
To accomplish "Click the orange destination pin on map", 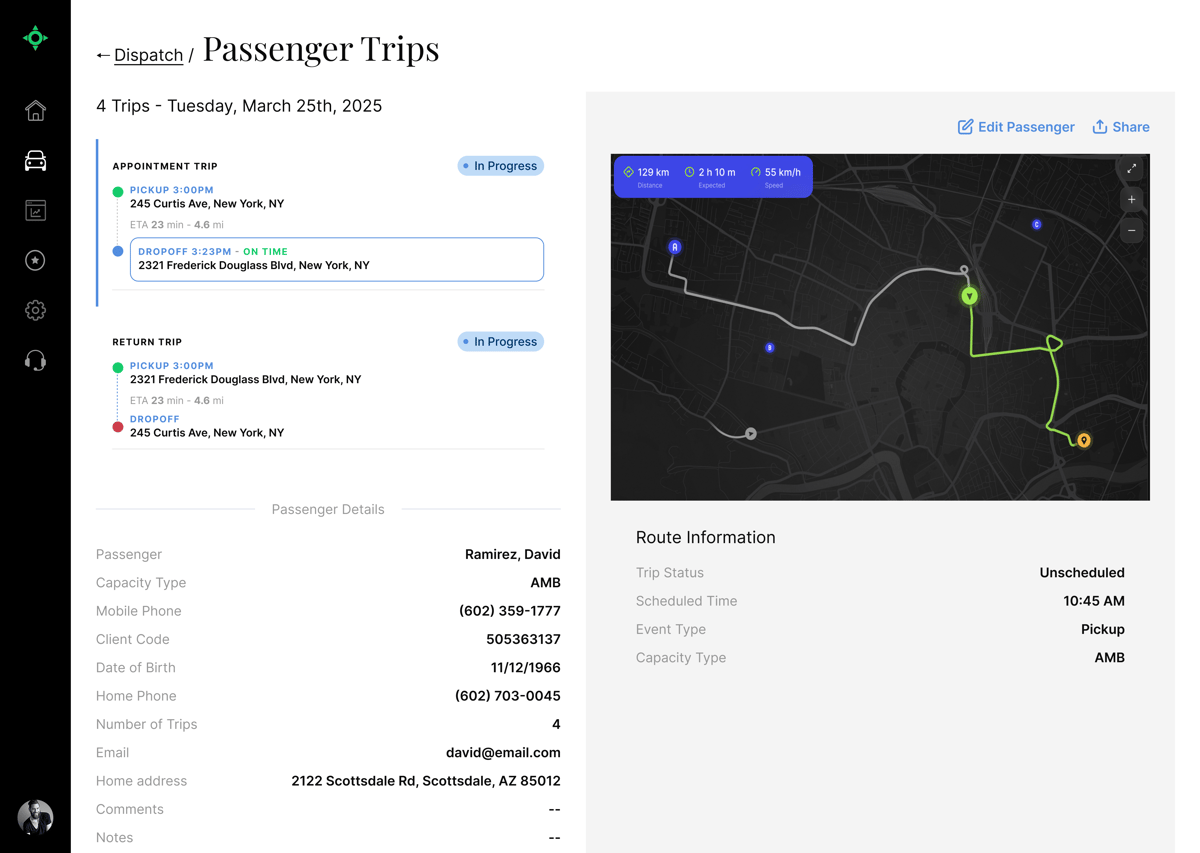I will click(1084, 440).
